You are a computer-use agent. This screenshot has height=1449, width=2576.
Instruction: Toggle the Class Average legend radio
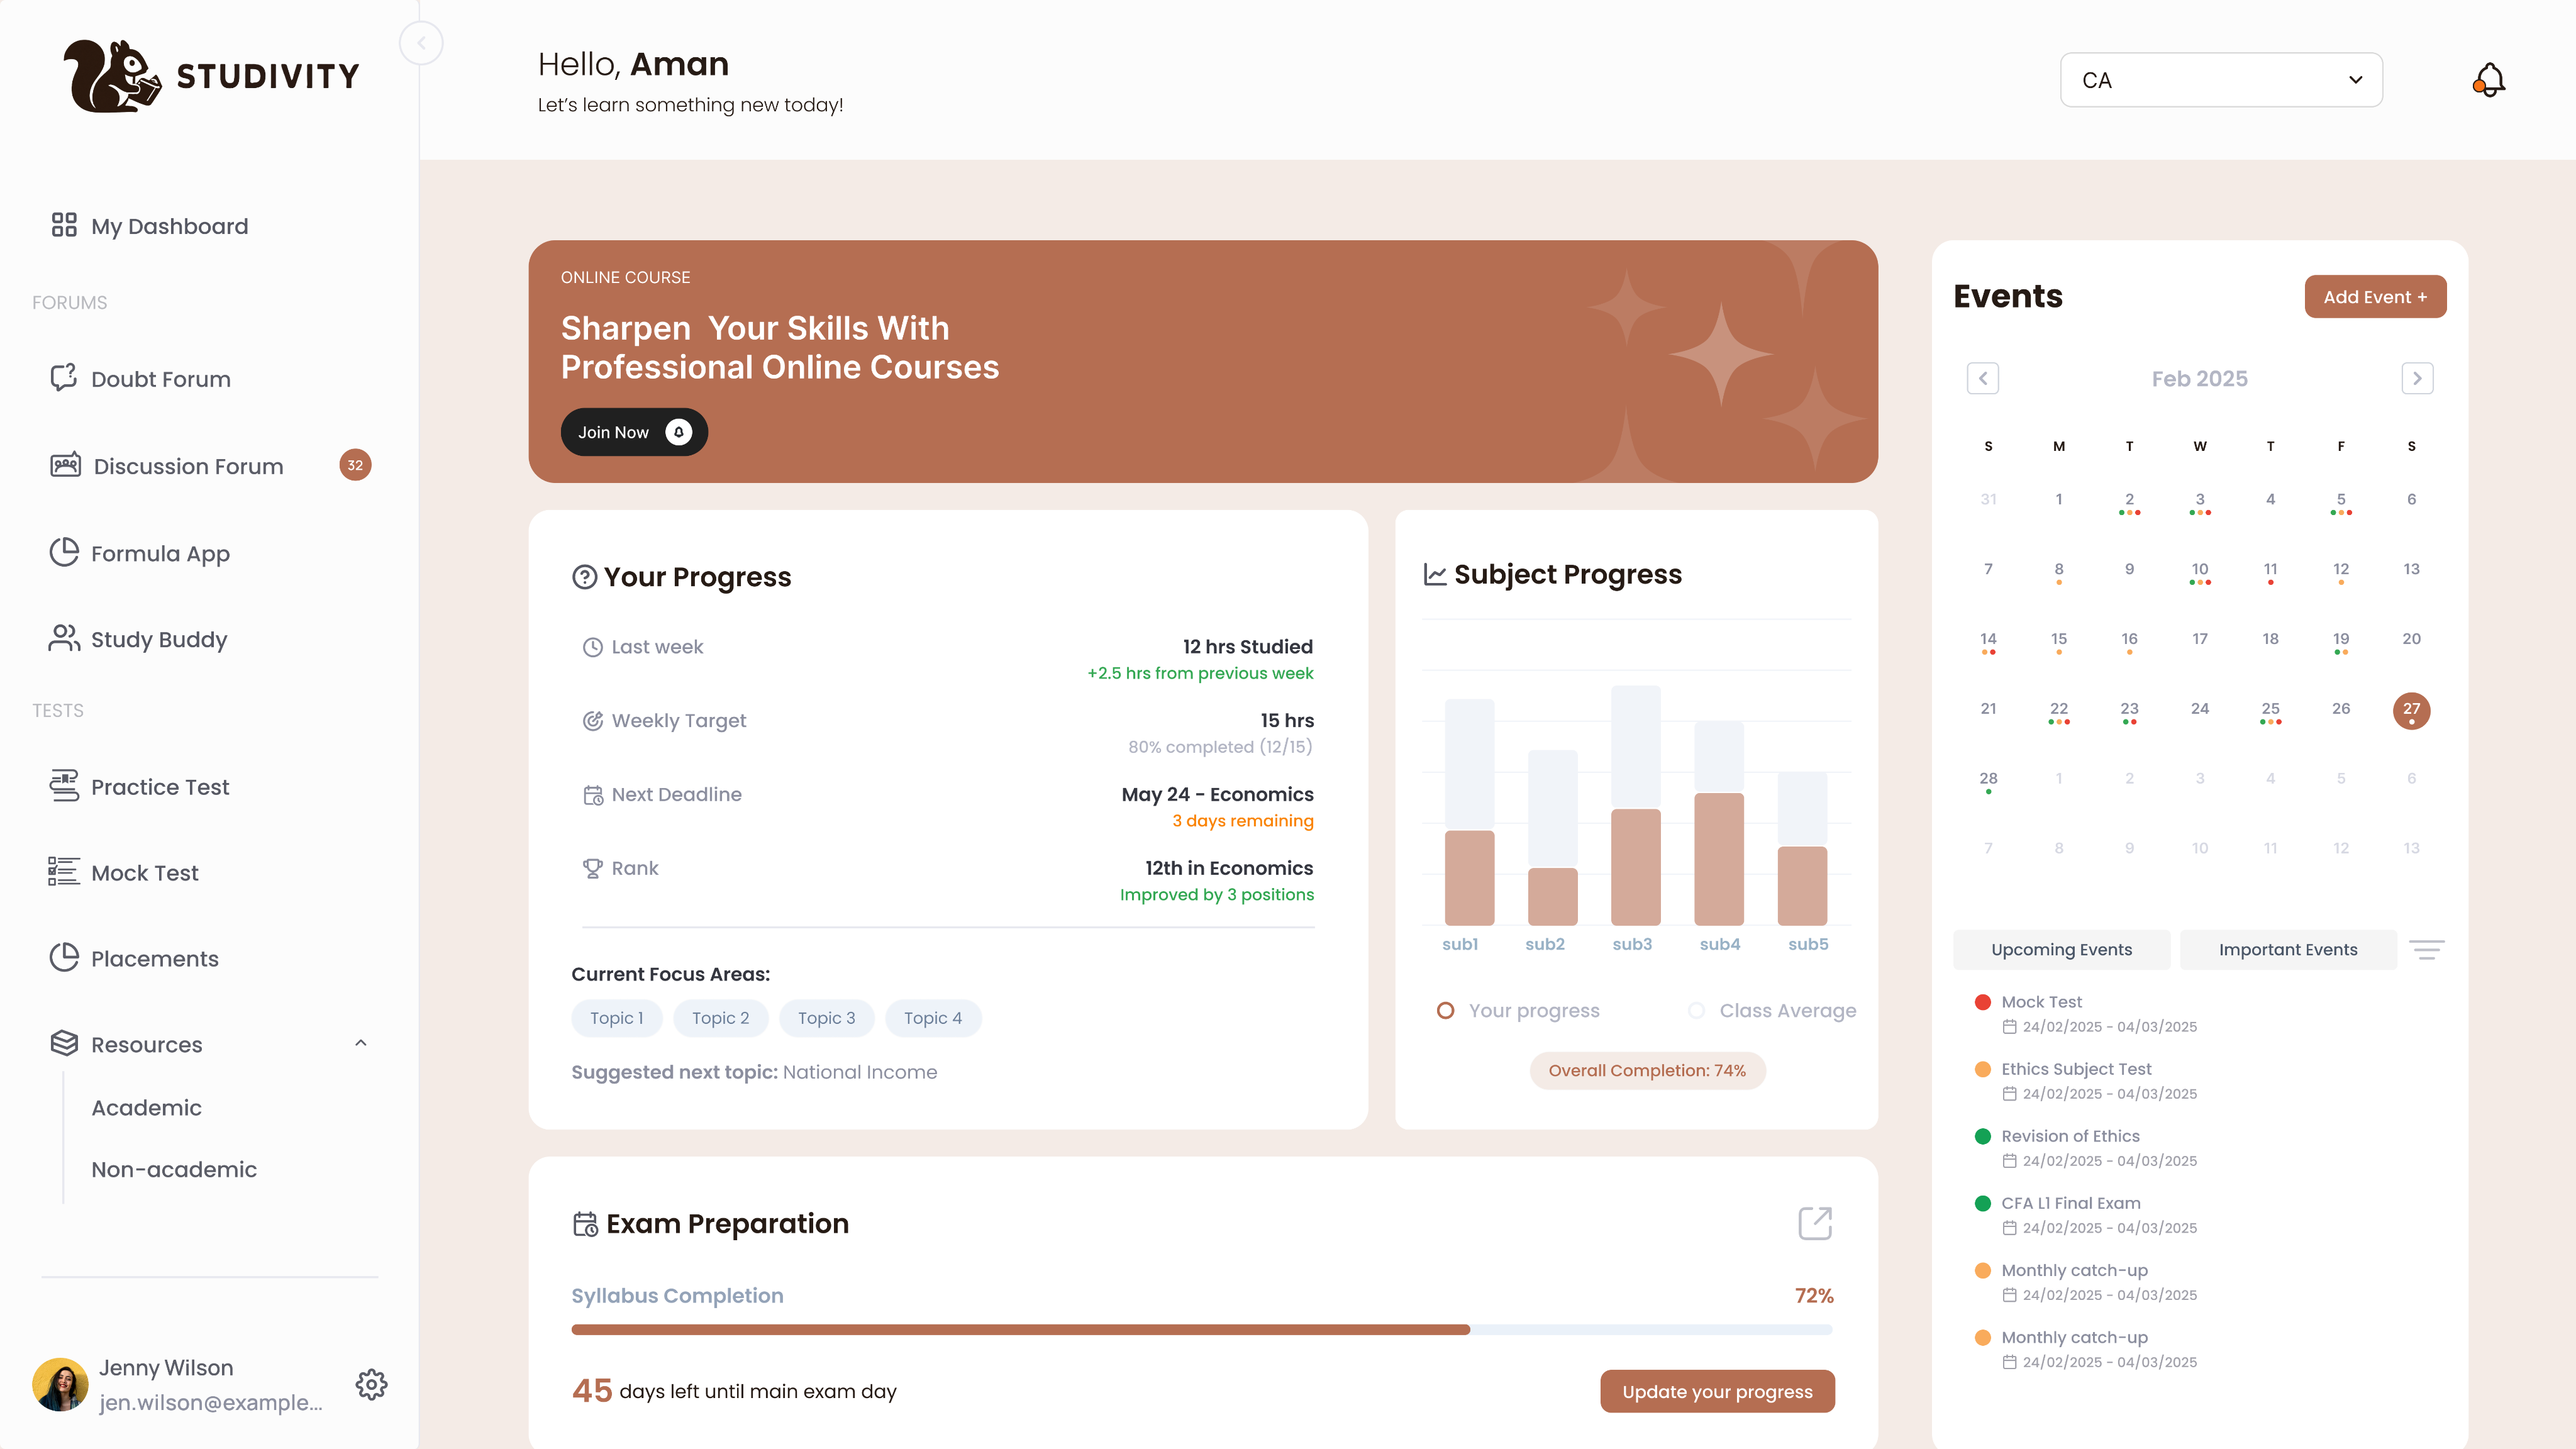pyautogui.click(x=1696, y=1011)
